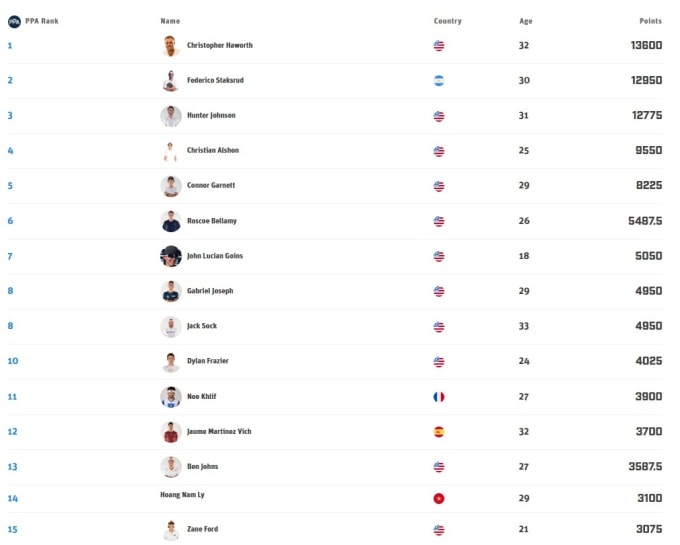Click Vietnam flag in Hoang Nam Ly's row
680x545 pixels.
pyautogui.click(x=439, y=498)
